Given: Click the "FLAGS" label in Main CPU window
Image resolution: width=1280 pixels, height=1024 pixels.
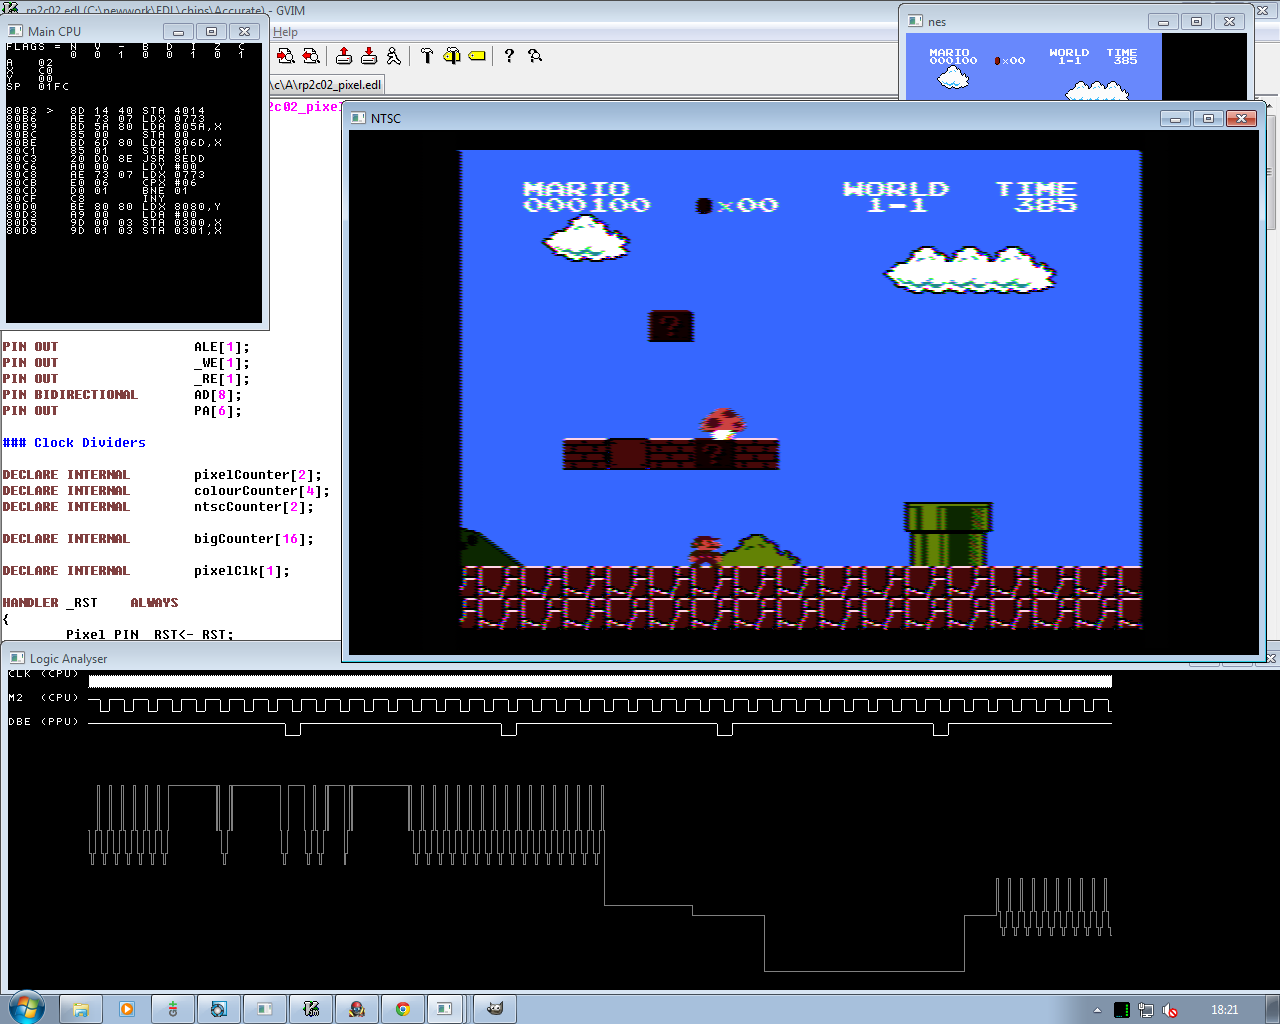Looking at the screenshot, I should 26,47.
